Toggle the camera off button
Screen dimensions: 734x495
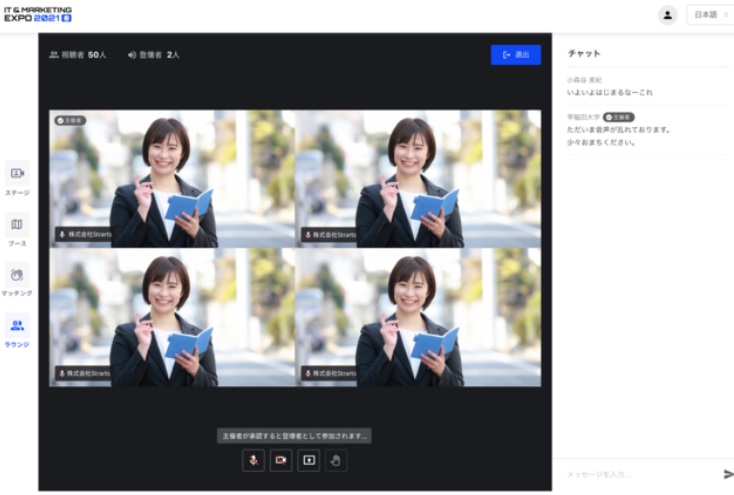pos(281,460)
